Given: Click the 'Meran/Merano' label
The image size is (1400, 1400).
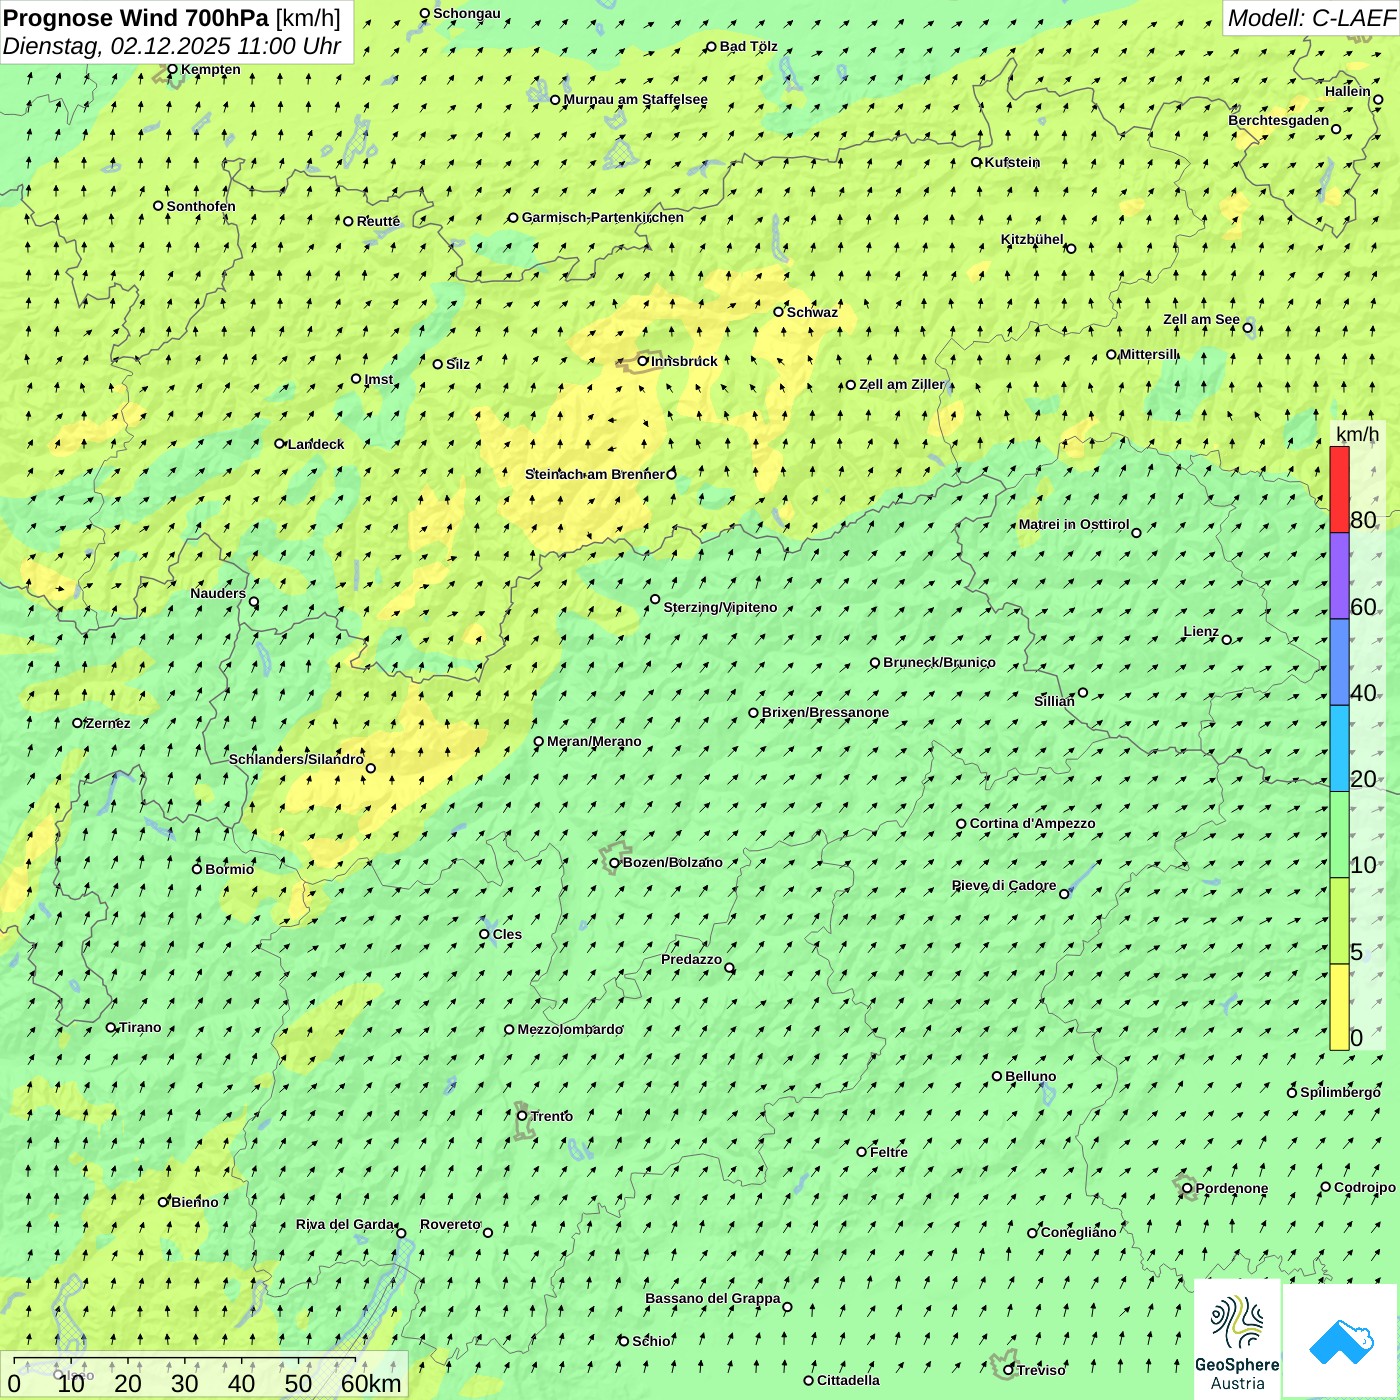Looking at the screenshot, I should click(594, 741).
